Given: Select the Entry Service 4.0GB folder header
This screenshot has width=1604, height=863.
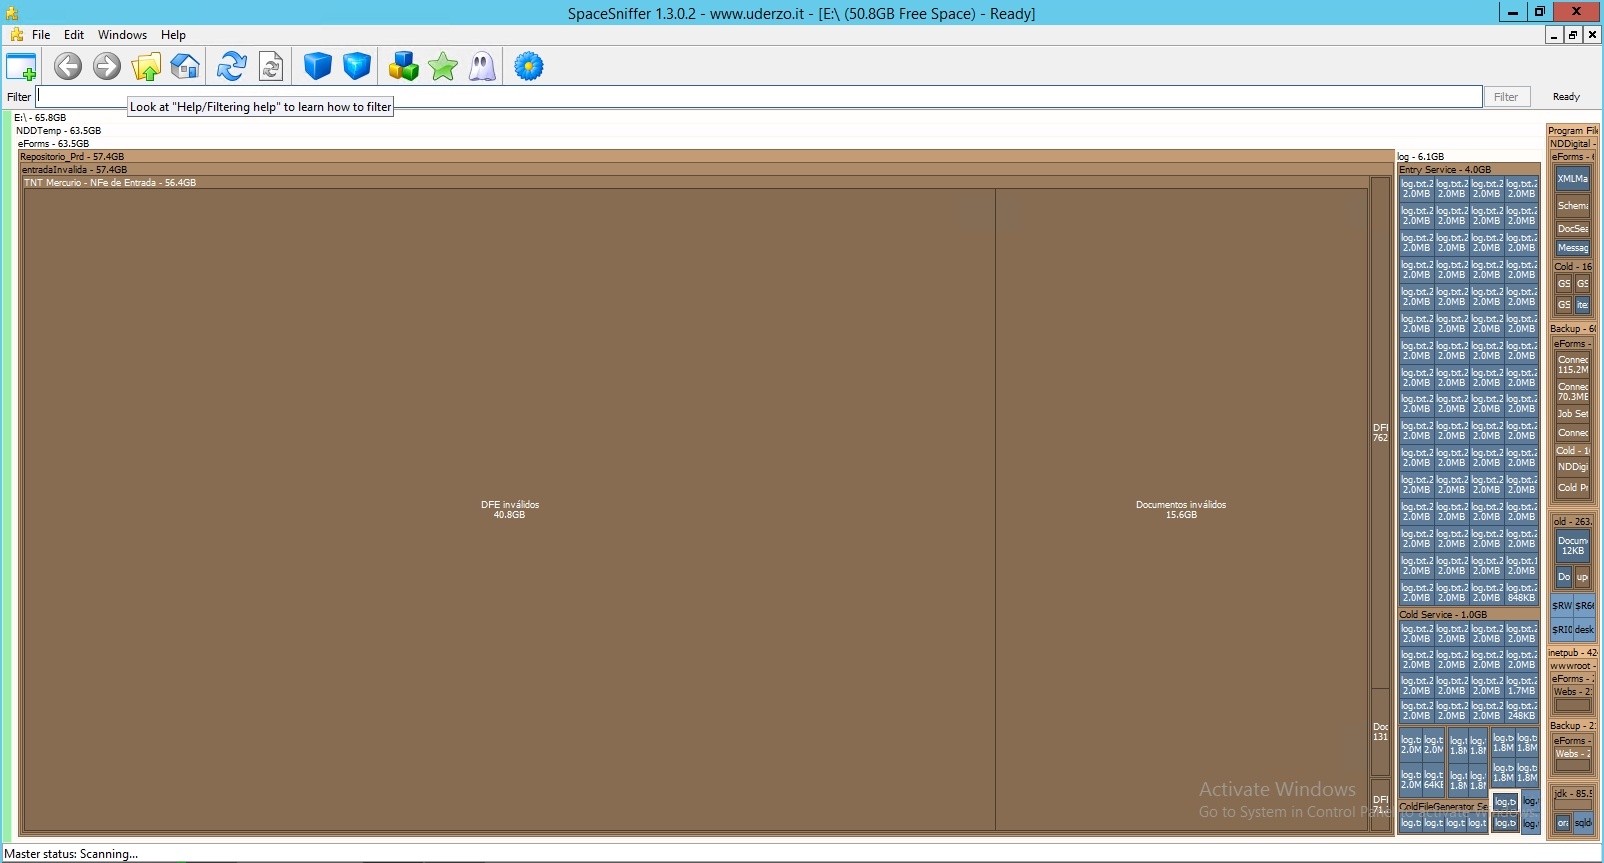Looking at the screenshot, I should pyautogui.click(x=1445, y=170).
